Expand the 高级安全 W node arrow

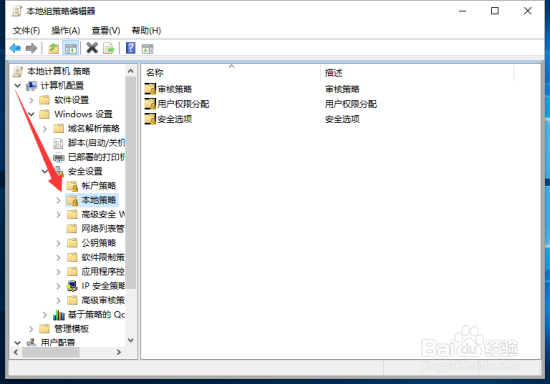(x=59, y=215)
